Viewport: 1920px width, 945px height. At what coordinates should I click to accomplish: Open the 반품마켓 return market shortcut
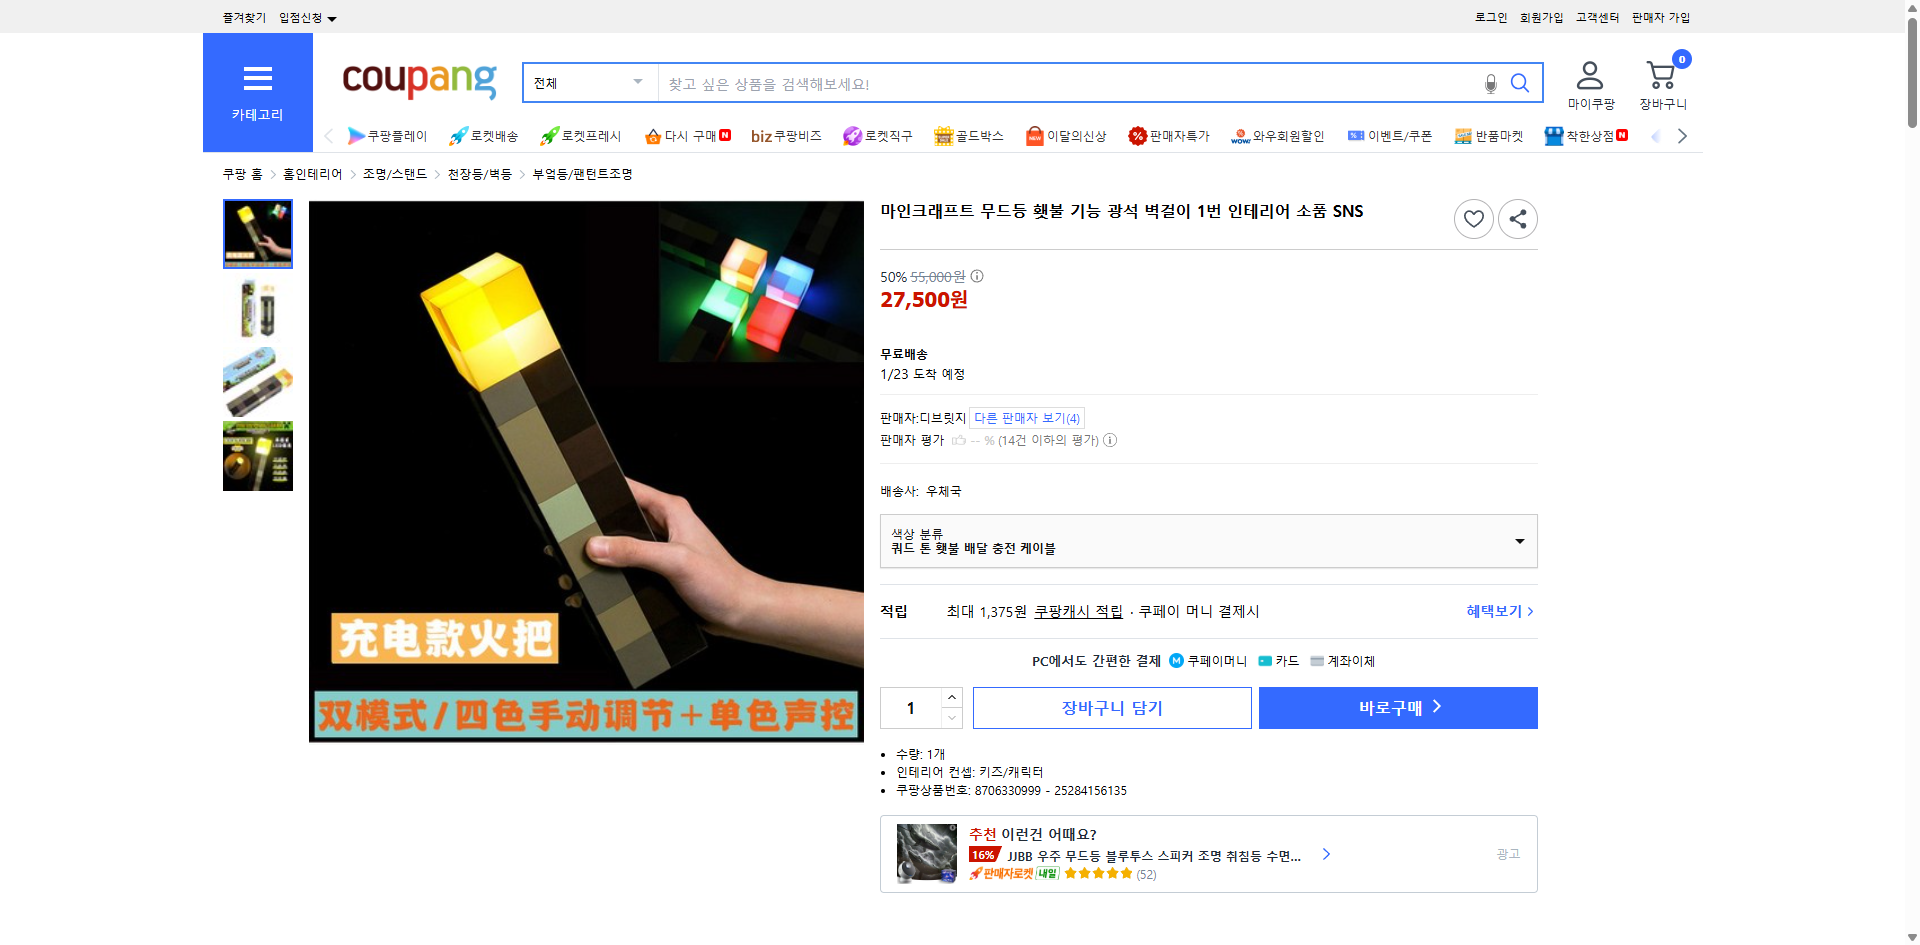(1489, 136)
